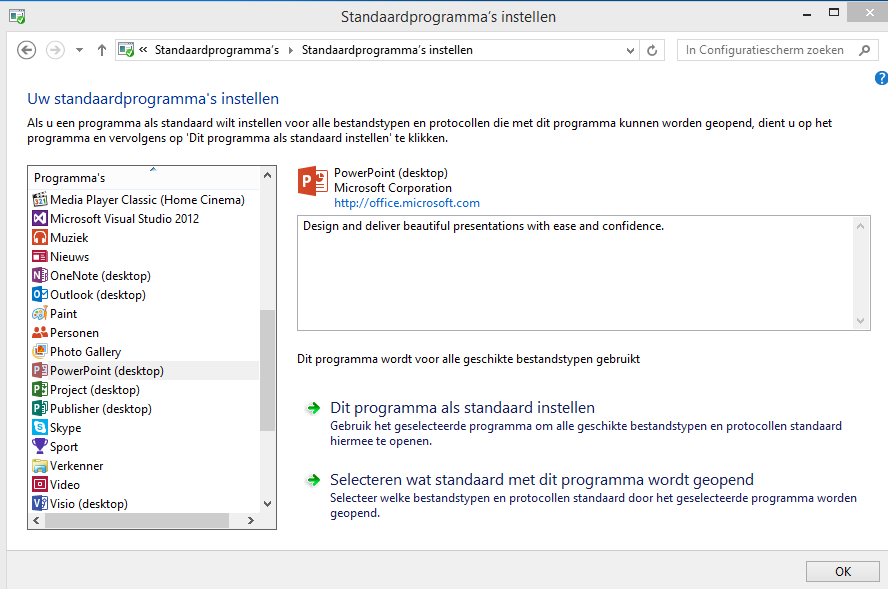Minimize the window
This screenshot has width=888, height=589.
(807, 14)
